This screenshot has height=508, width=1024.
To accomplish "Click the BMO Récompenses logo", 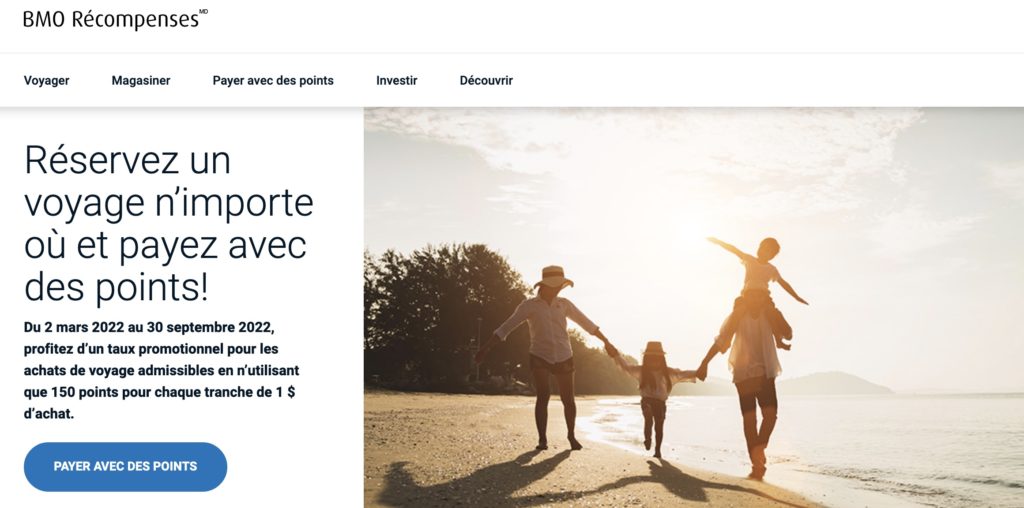I will click(x=115, y=19).
